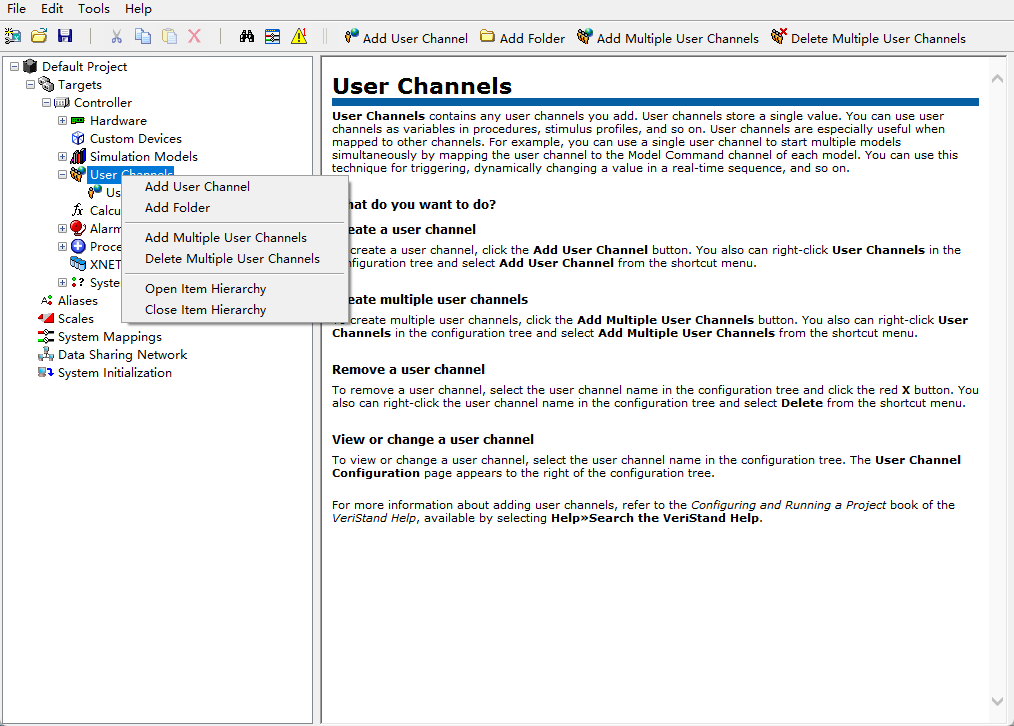Screen dimensions: 1014x726
Task: Click the Cut scissors icon
Action: pyautogui.click(x=116, y=36)
